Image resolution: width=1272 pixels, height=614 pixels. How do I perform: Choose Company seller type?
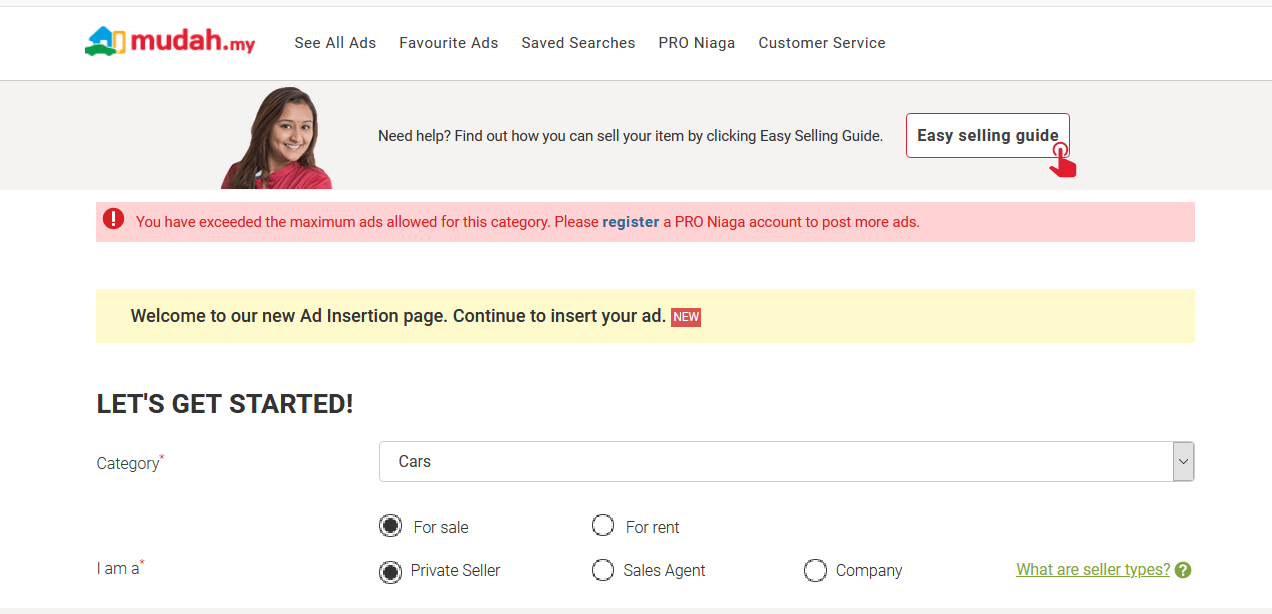(x=815, y=570)
